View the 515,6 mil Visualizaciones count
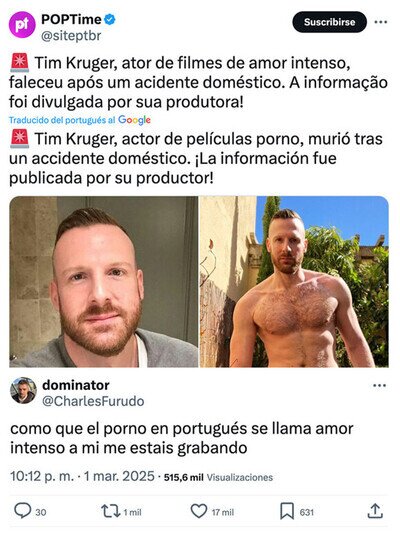The width and height of the screenshot is (400, 533). click(218, 477)
